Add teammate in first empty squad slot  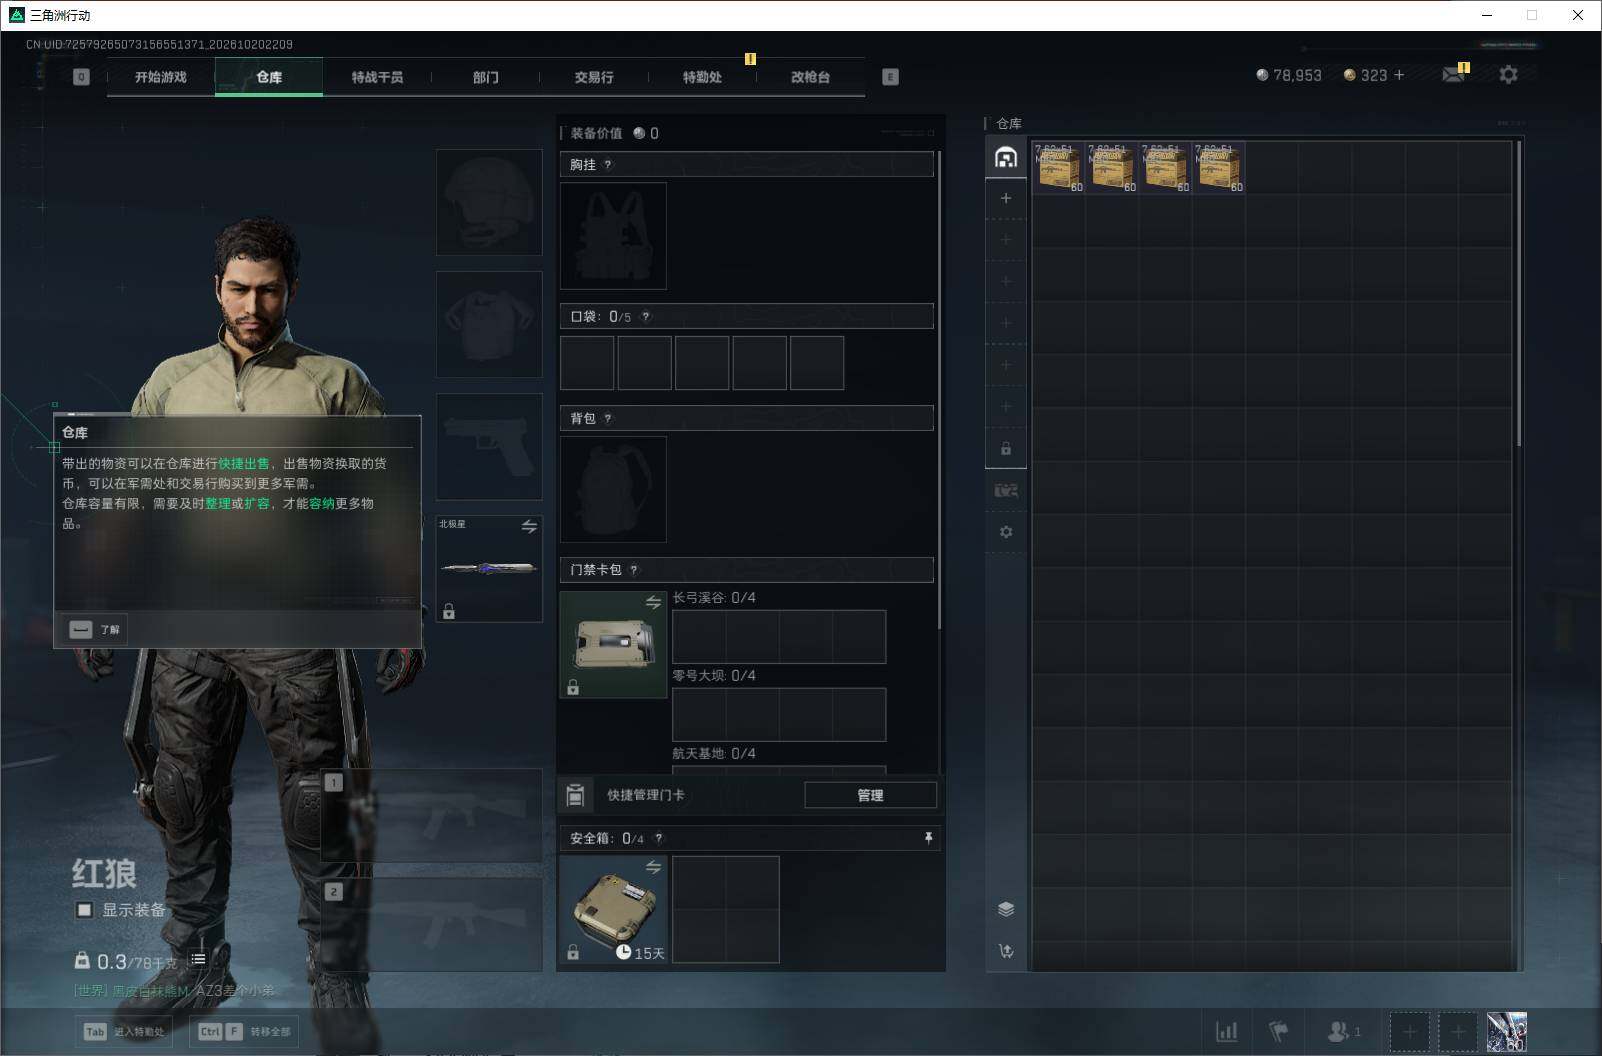coord(1409,1031)
